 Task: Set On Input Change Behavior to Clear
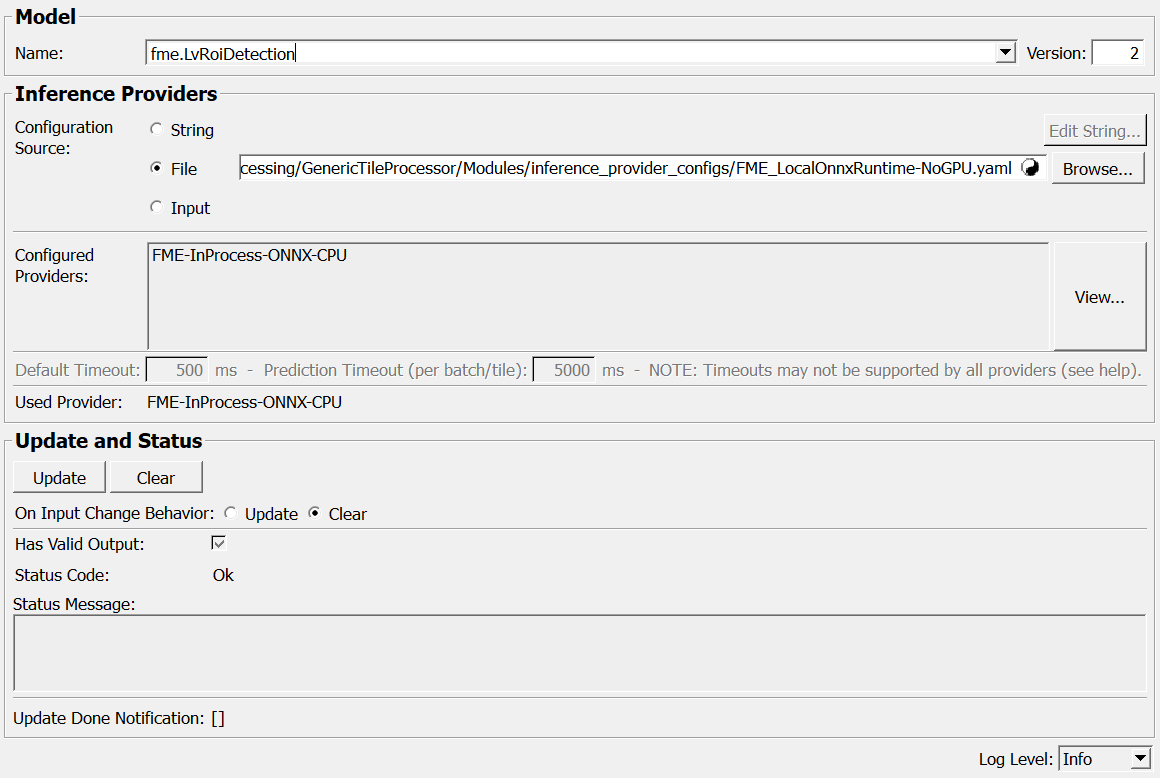pos(315,513)
